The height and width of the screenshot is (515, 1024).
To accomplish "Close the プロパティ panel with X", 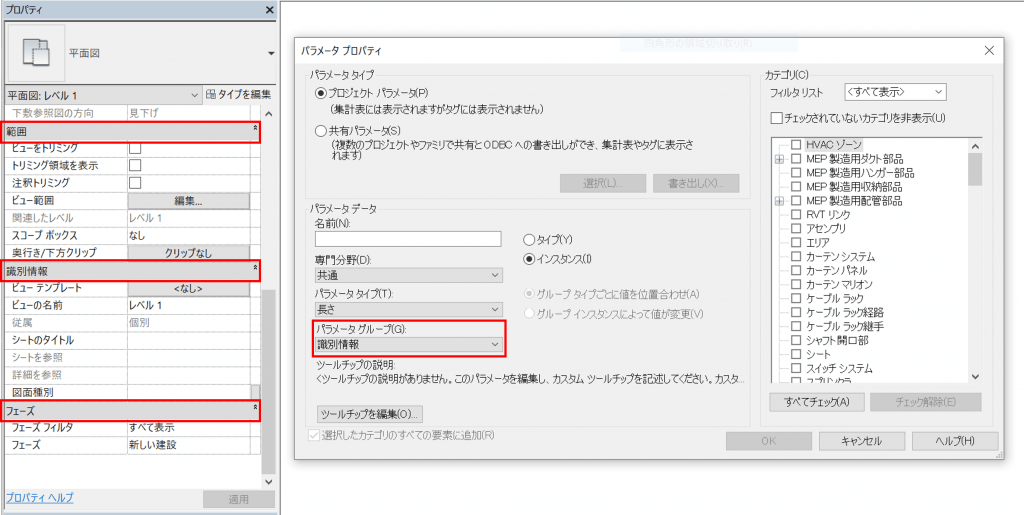I will pyautogui.click(x=269, y=10).
